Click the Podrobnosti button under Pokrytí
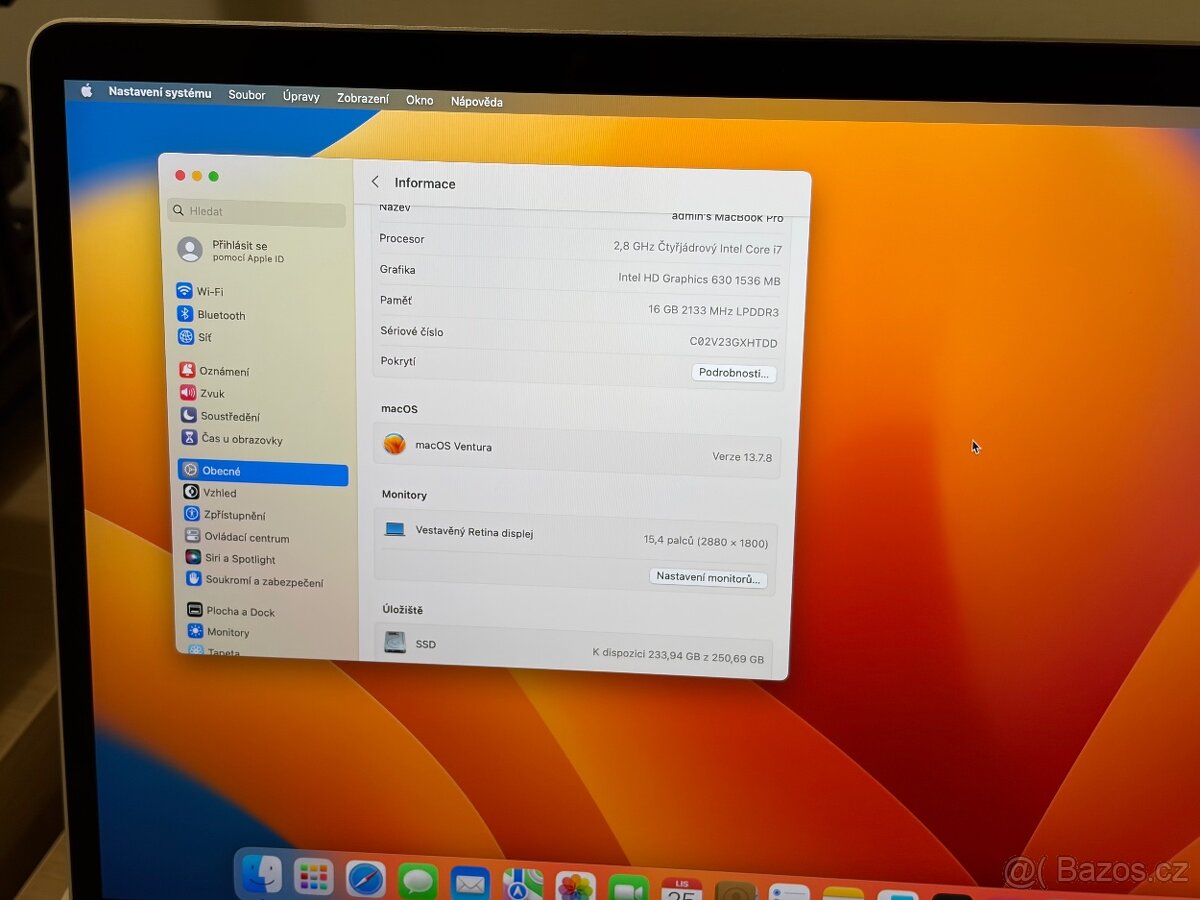1200x900 pixels. (x=734, y=373)
